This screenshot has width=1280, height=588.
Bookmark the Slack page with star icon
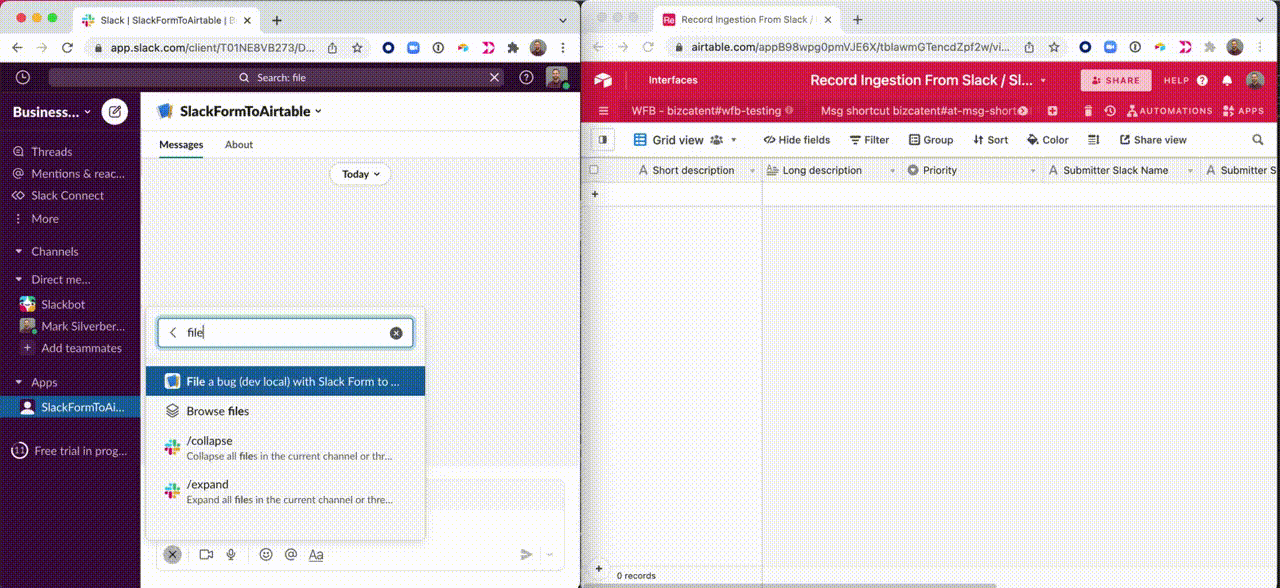pyautogui.click(x=357, y=47)
